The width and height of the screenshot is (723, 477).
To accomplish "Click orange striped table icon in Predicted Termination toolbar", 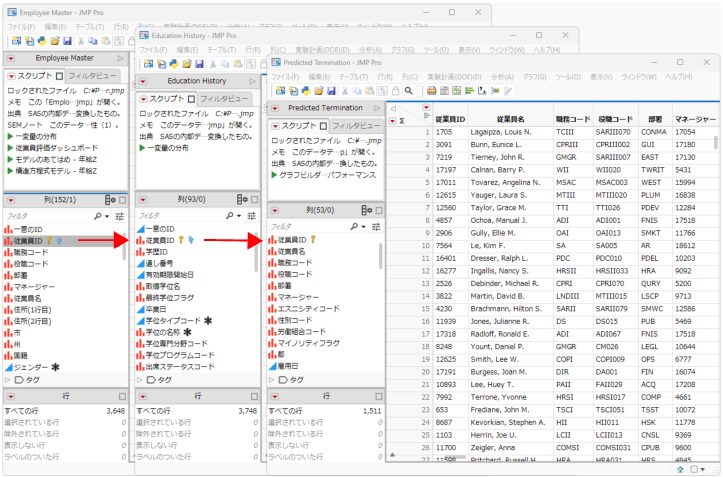I will [432, 91].
